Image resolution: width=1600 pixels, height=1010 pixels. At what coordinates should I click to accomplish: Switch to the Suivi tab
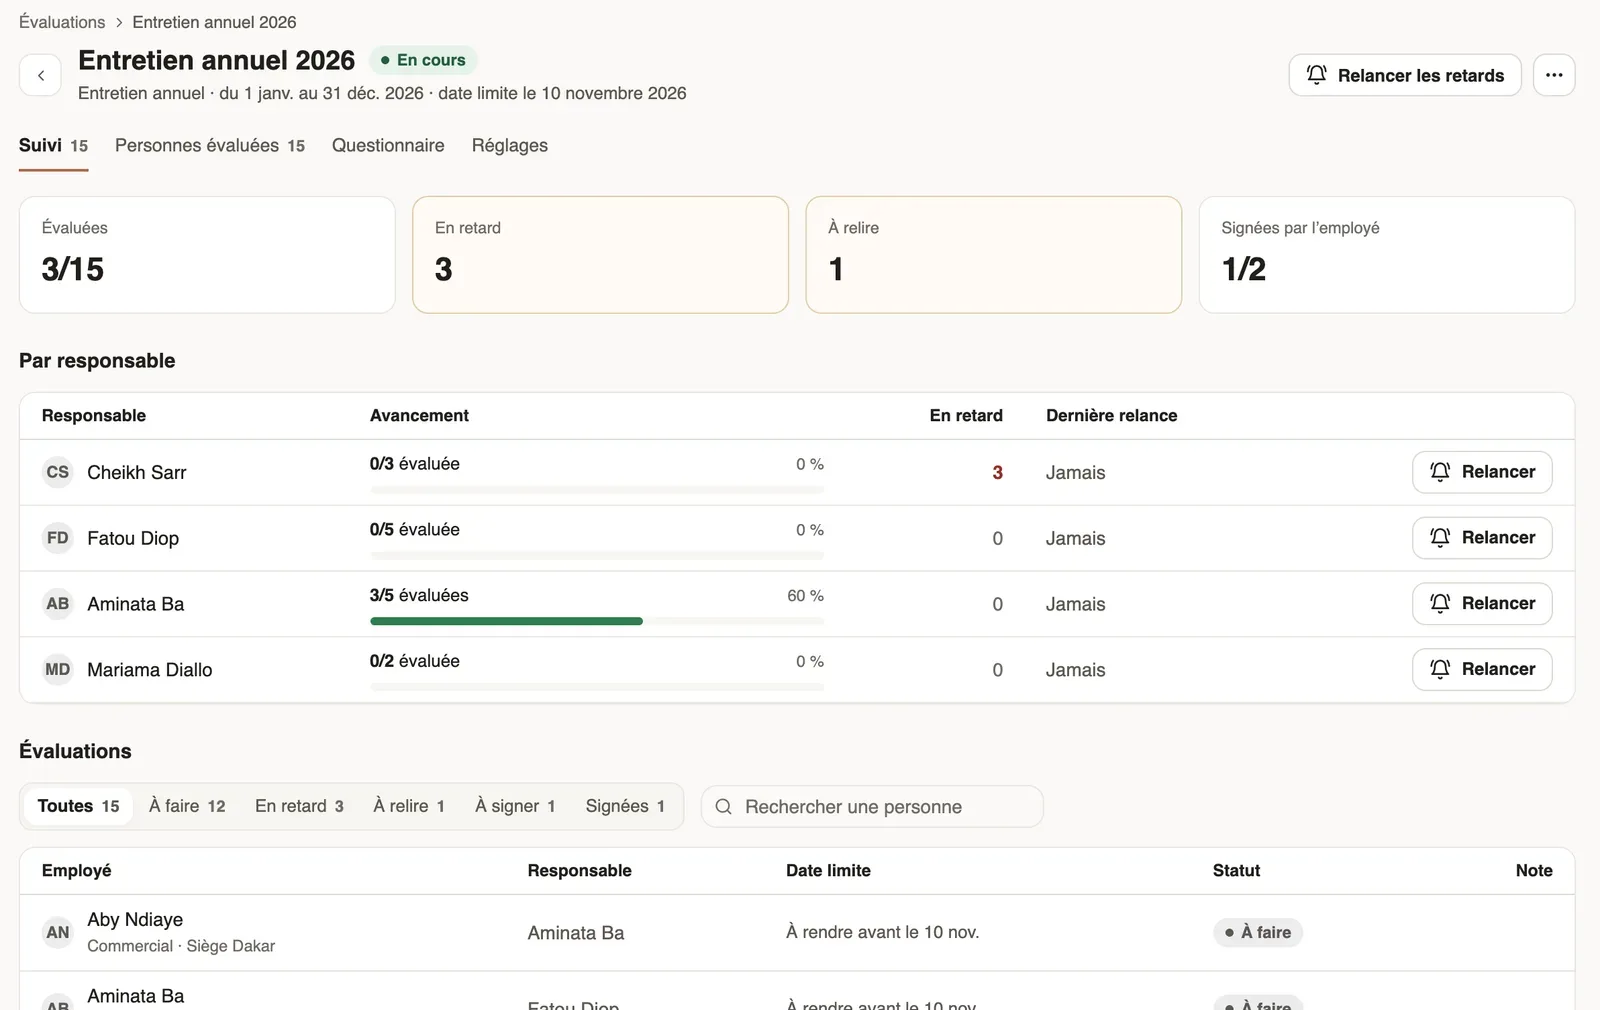(x=54, y=146)
